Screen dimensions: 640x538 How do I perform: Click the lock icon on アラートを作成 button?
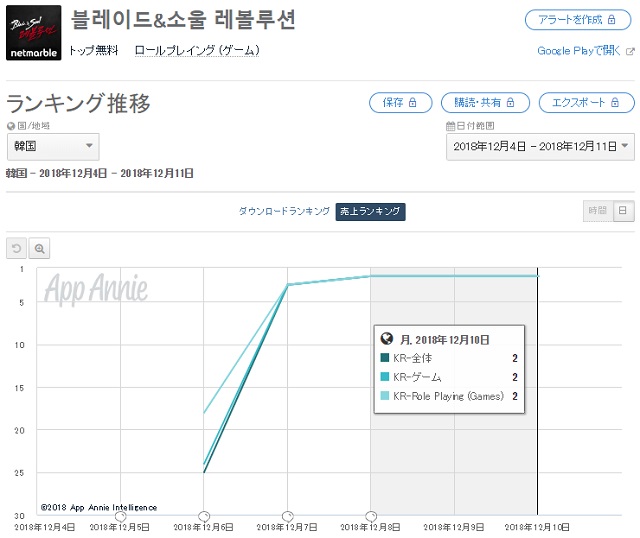coord(611,20)
